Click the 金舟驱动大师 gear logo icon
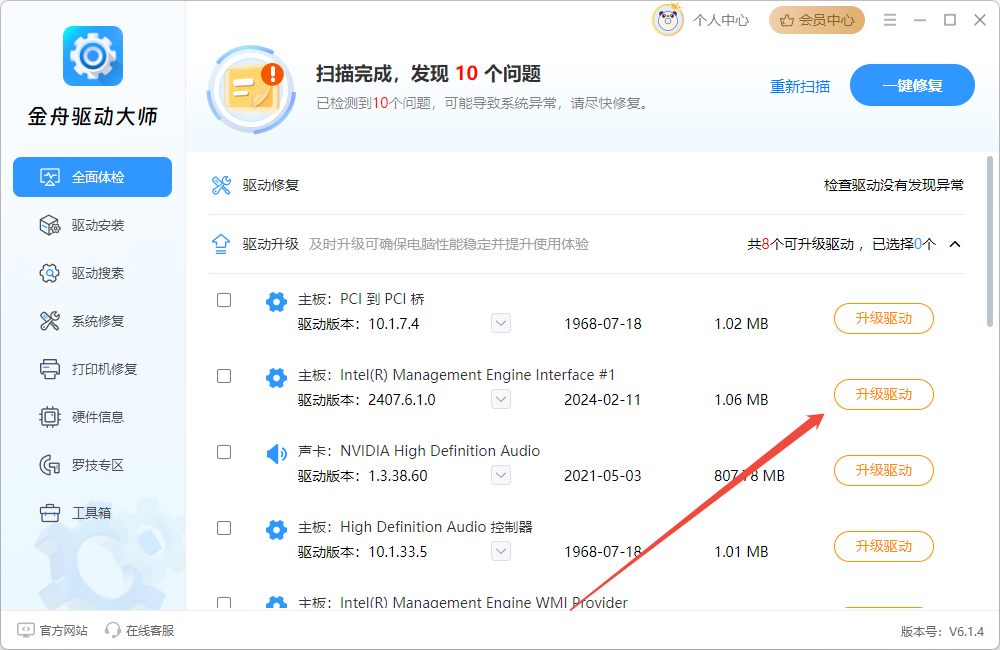The image size is (1000, 650). [x=92, y=56]
